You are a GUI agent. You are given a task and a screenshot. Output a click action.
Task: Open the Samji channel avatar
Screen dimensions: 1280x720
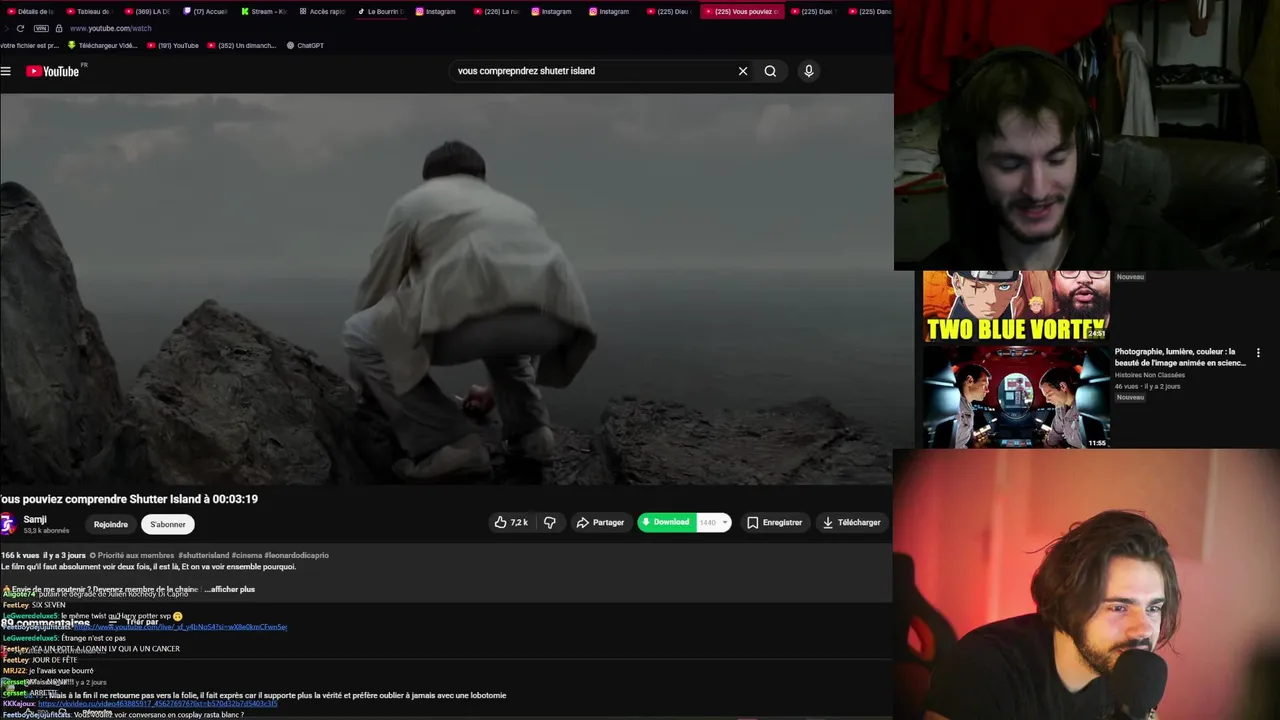pyautogui.click(x=8, y=523)
